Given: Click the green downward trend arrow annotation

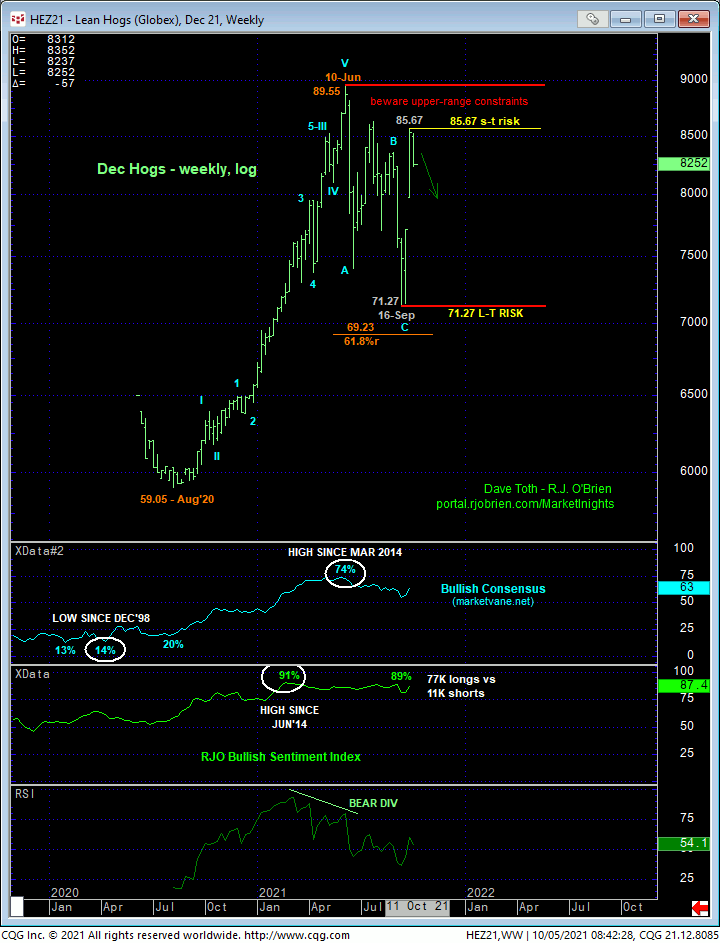Looking at the screenshot, I should (430, 177).
